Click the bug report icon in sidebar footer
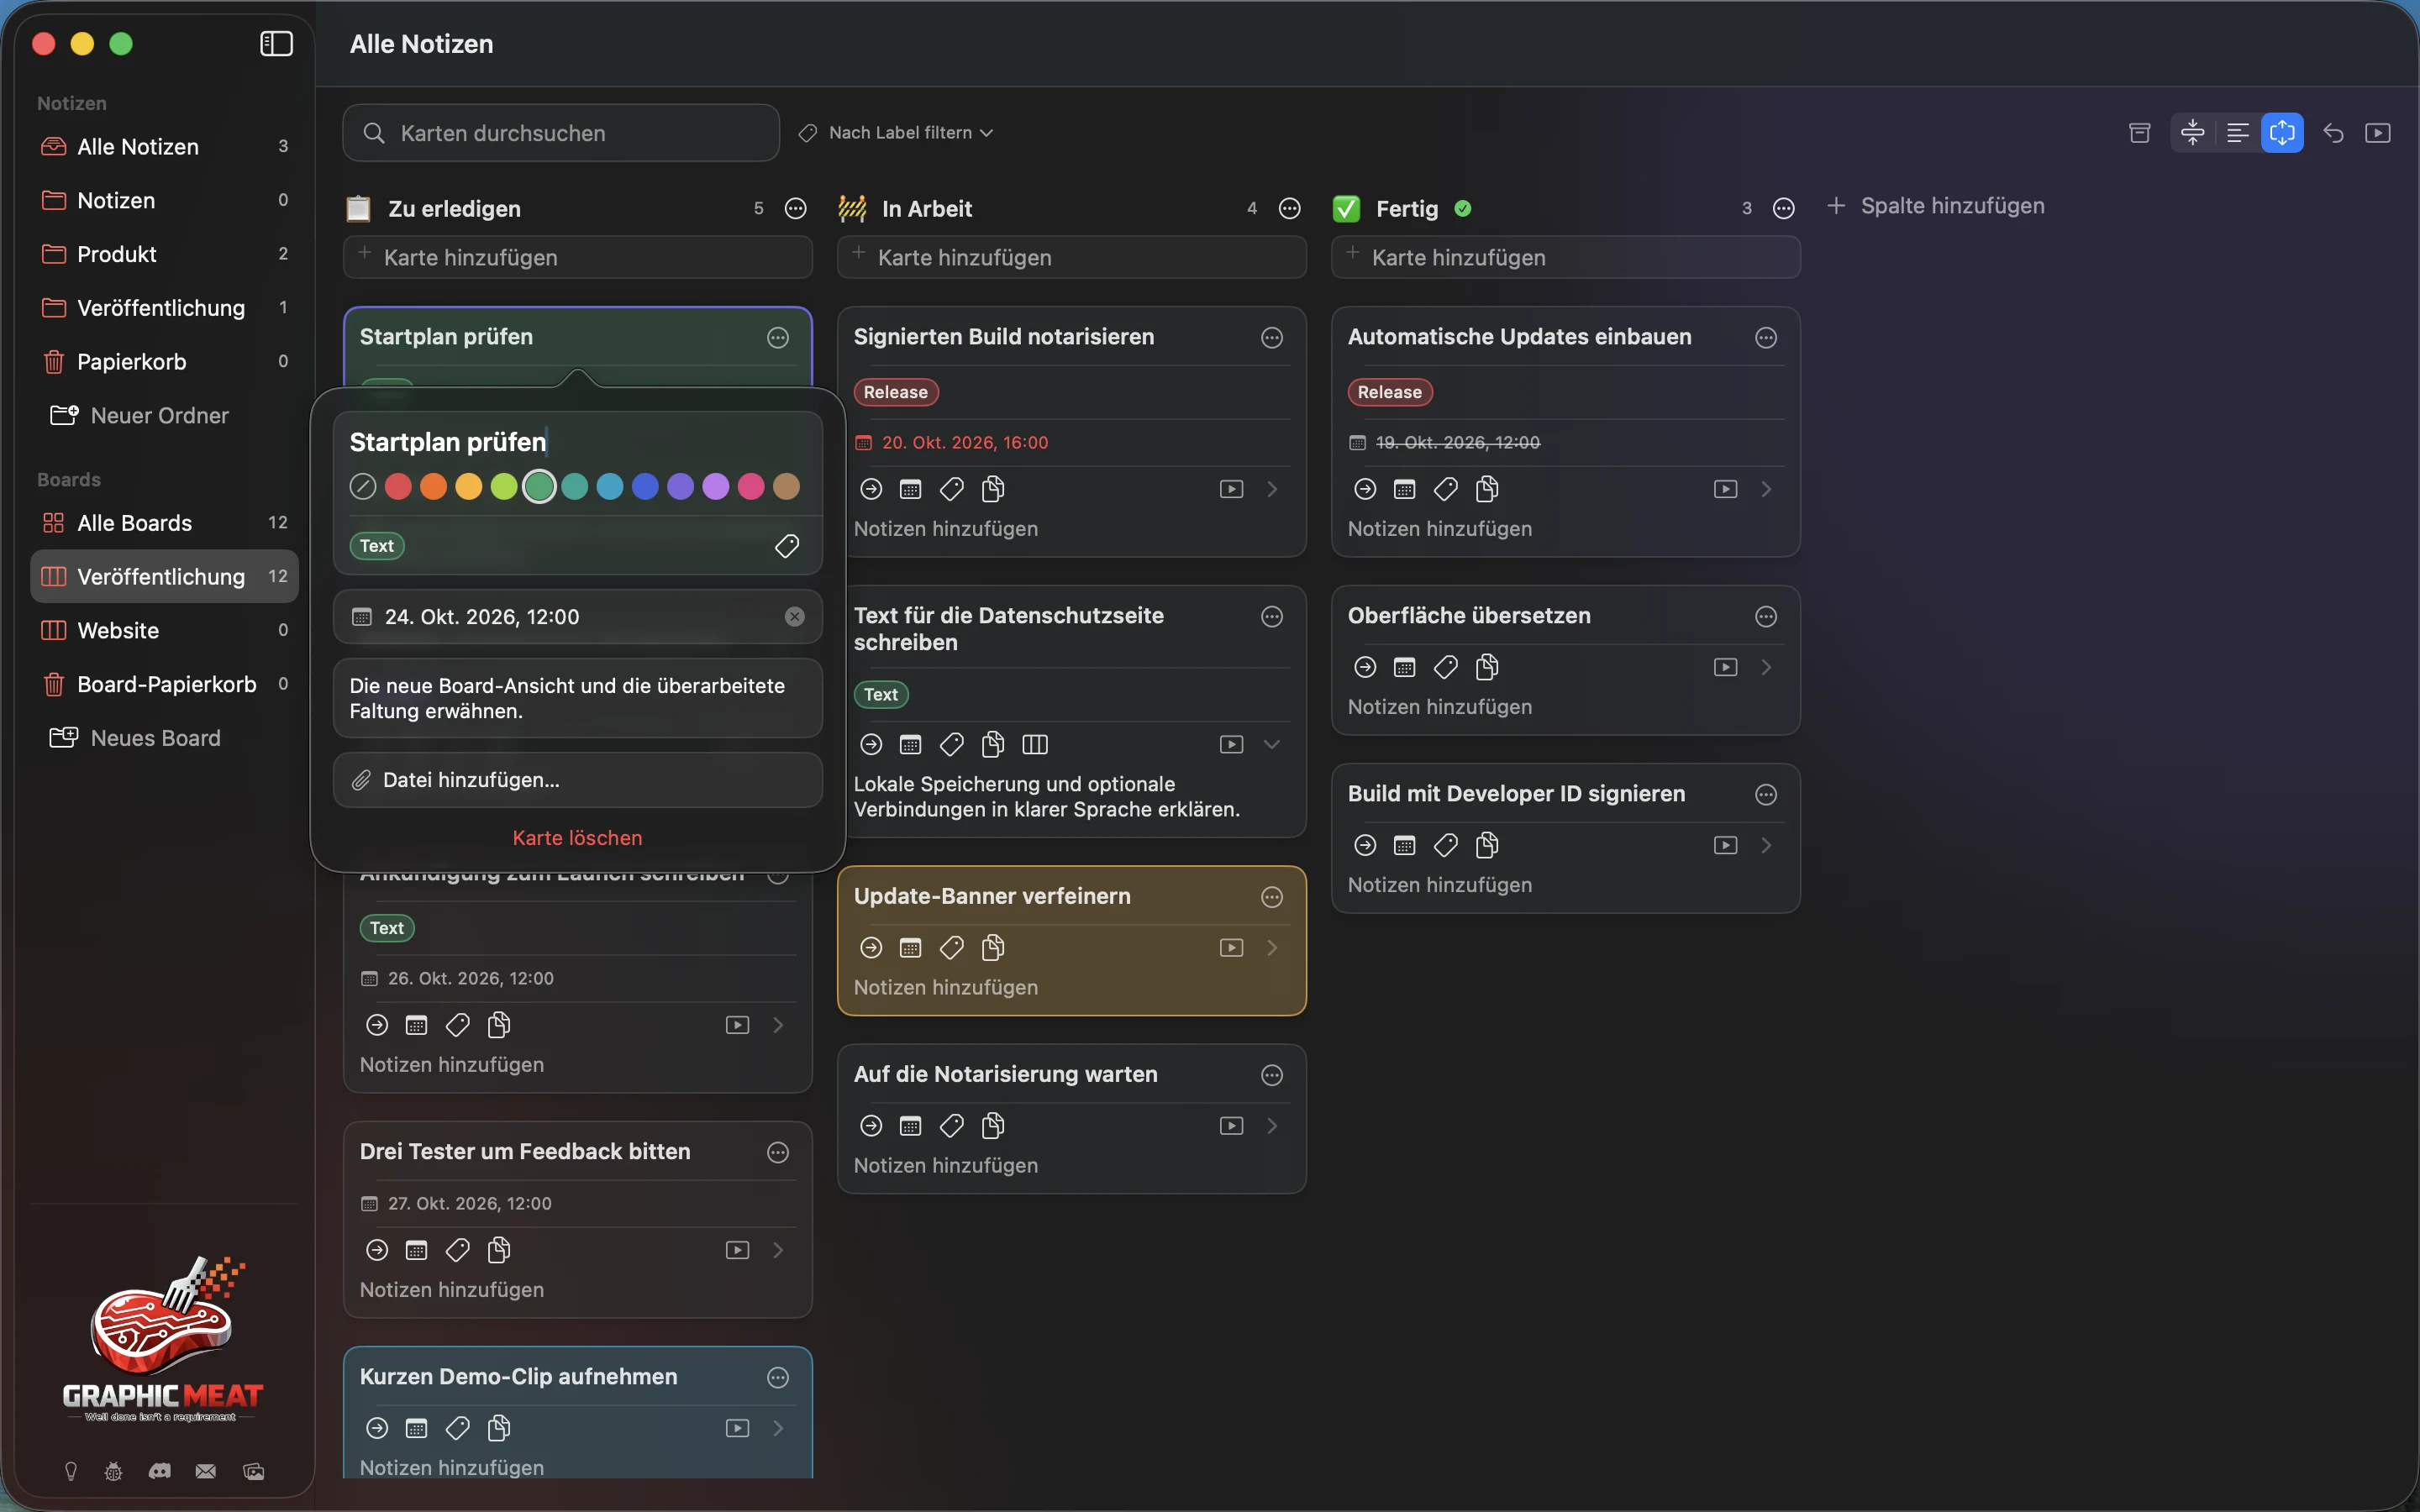Viewport: 2420px width, 1512px height. coord(114,1471)
